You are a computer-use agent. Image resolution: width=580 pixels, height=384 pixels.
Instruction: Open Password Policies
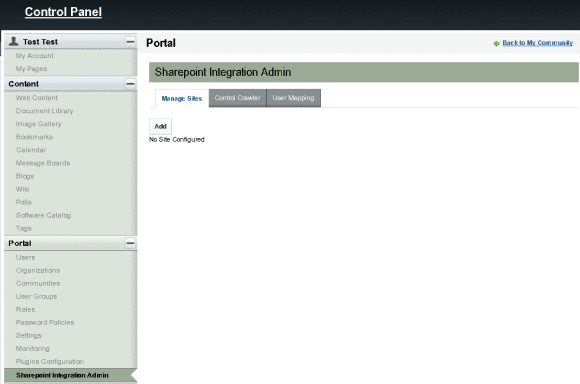(45, 323)
